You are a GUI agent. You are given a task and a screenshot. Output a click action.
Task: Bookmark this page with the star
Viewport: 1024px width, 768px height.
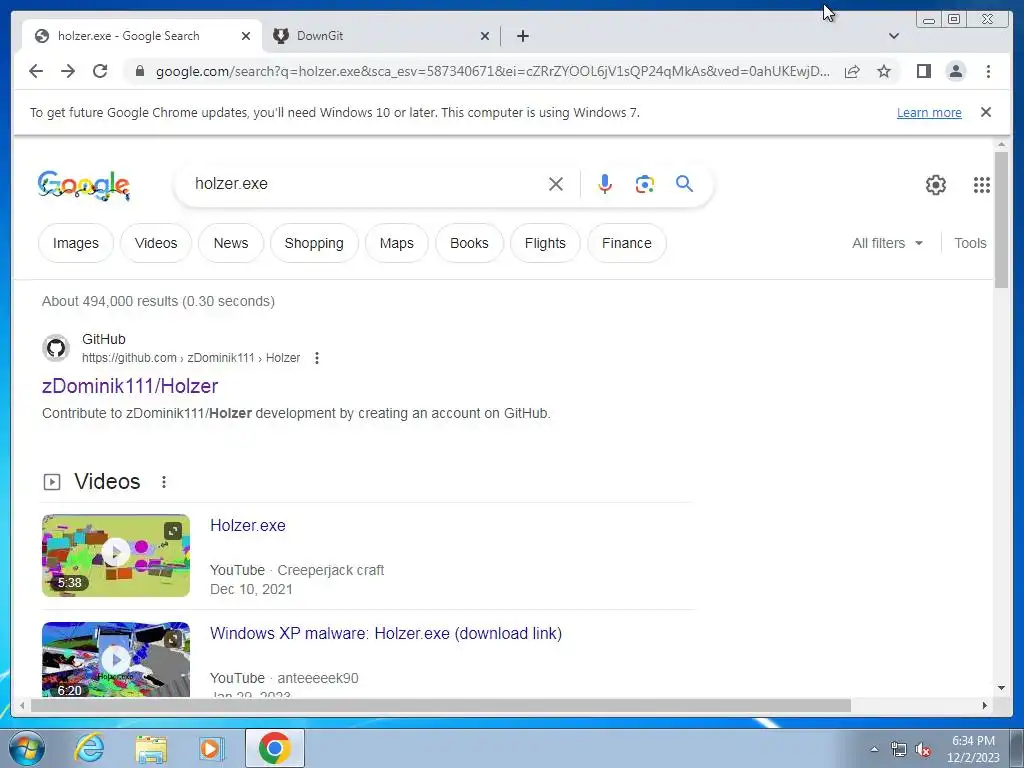(x=884, y=71)
